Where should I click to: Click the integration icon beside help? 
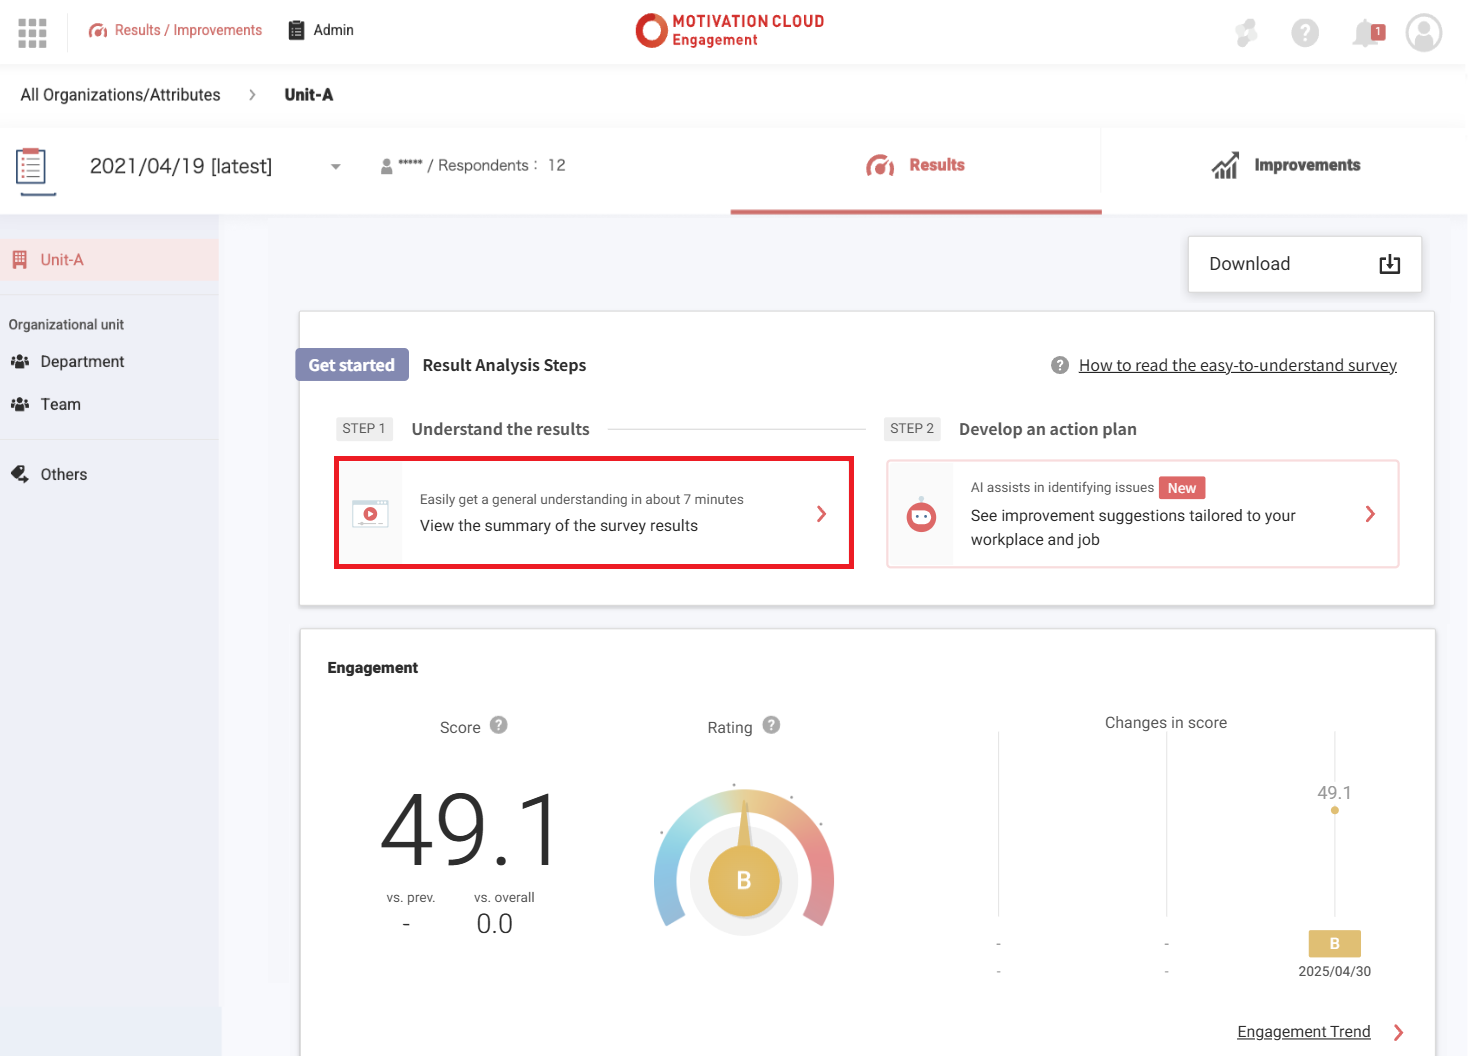point(1246,33)
